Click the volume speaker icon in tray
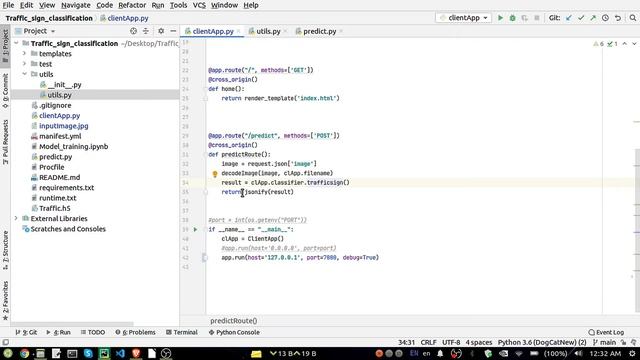This screenshot has height=360, width=640. [x=578, y=353]
